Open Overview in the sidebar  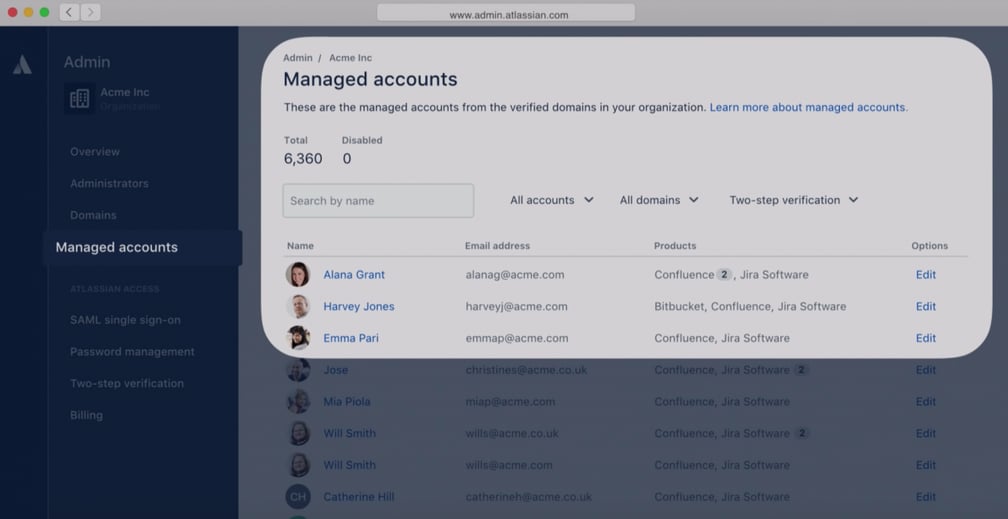click(x=95, y=152)
